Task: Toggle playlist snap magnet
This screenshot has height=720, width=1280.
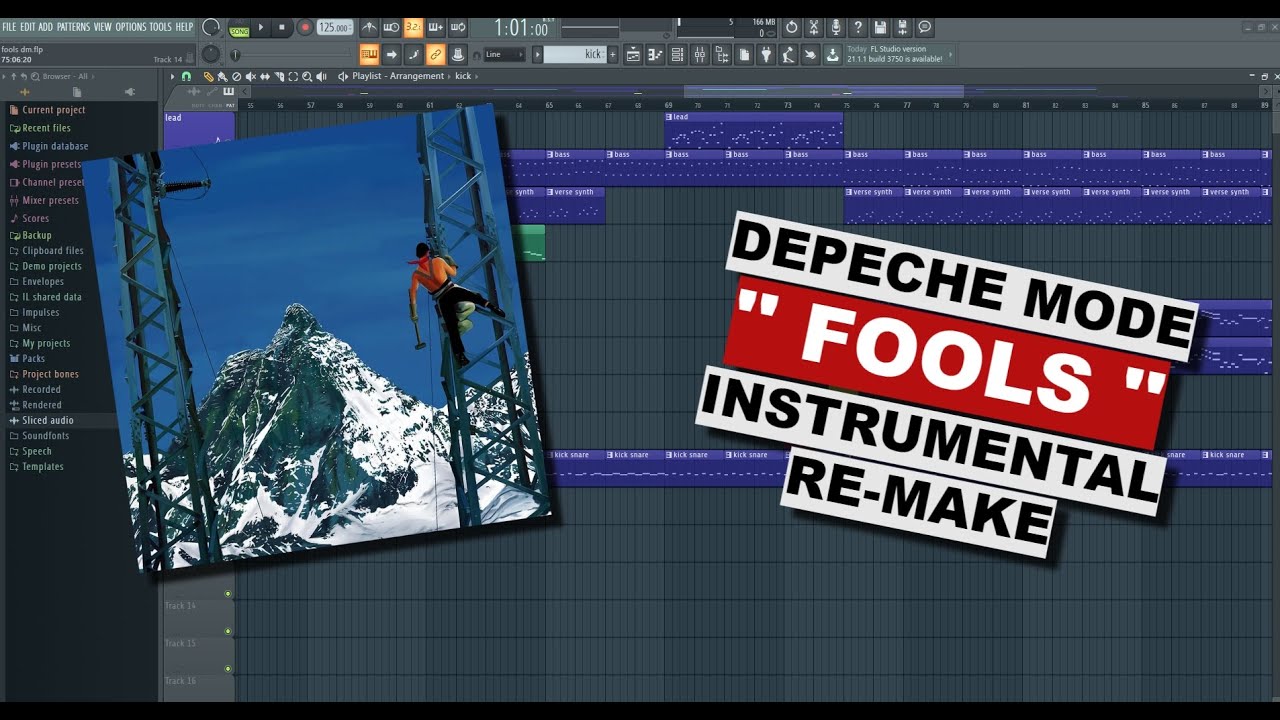Action: [186, 76]
